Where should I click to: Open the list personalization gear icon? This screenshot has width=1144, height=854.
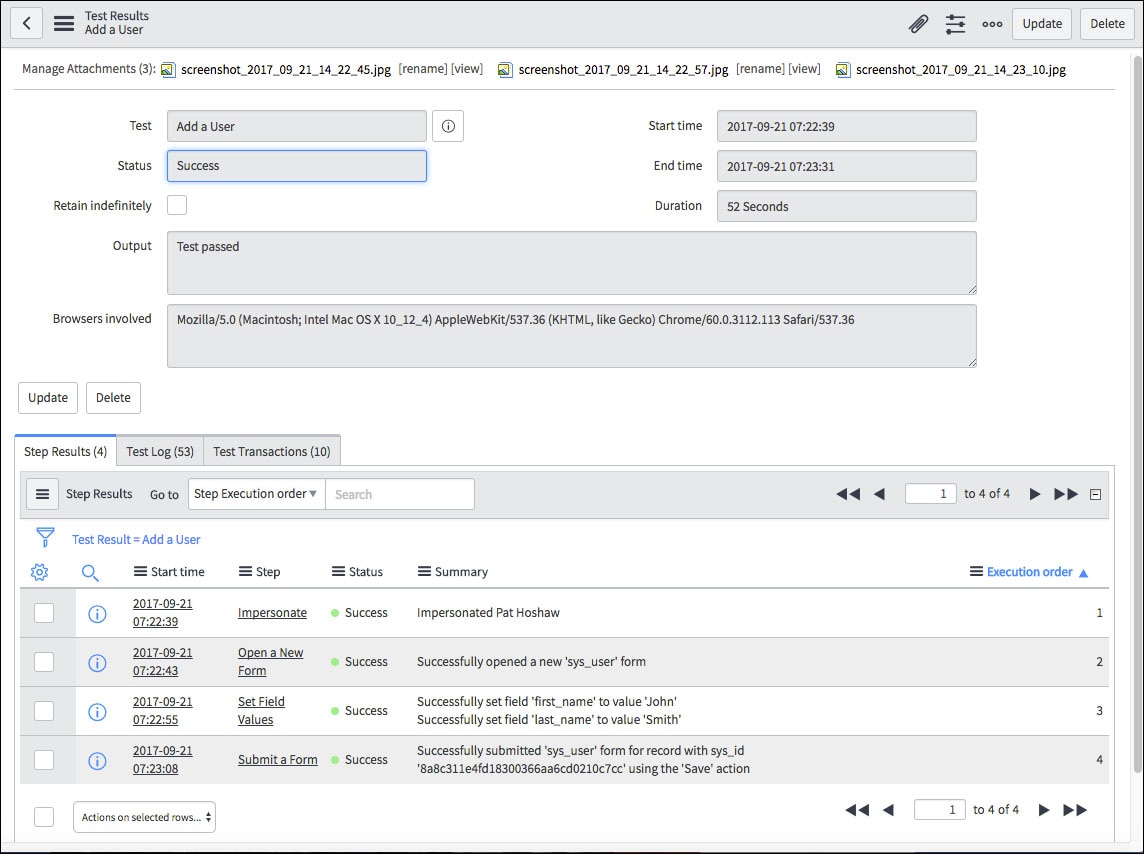(x=39, y=572)
